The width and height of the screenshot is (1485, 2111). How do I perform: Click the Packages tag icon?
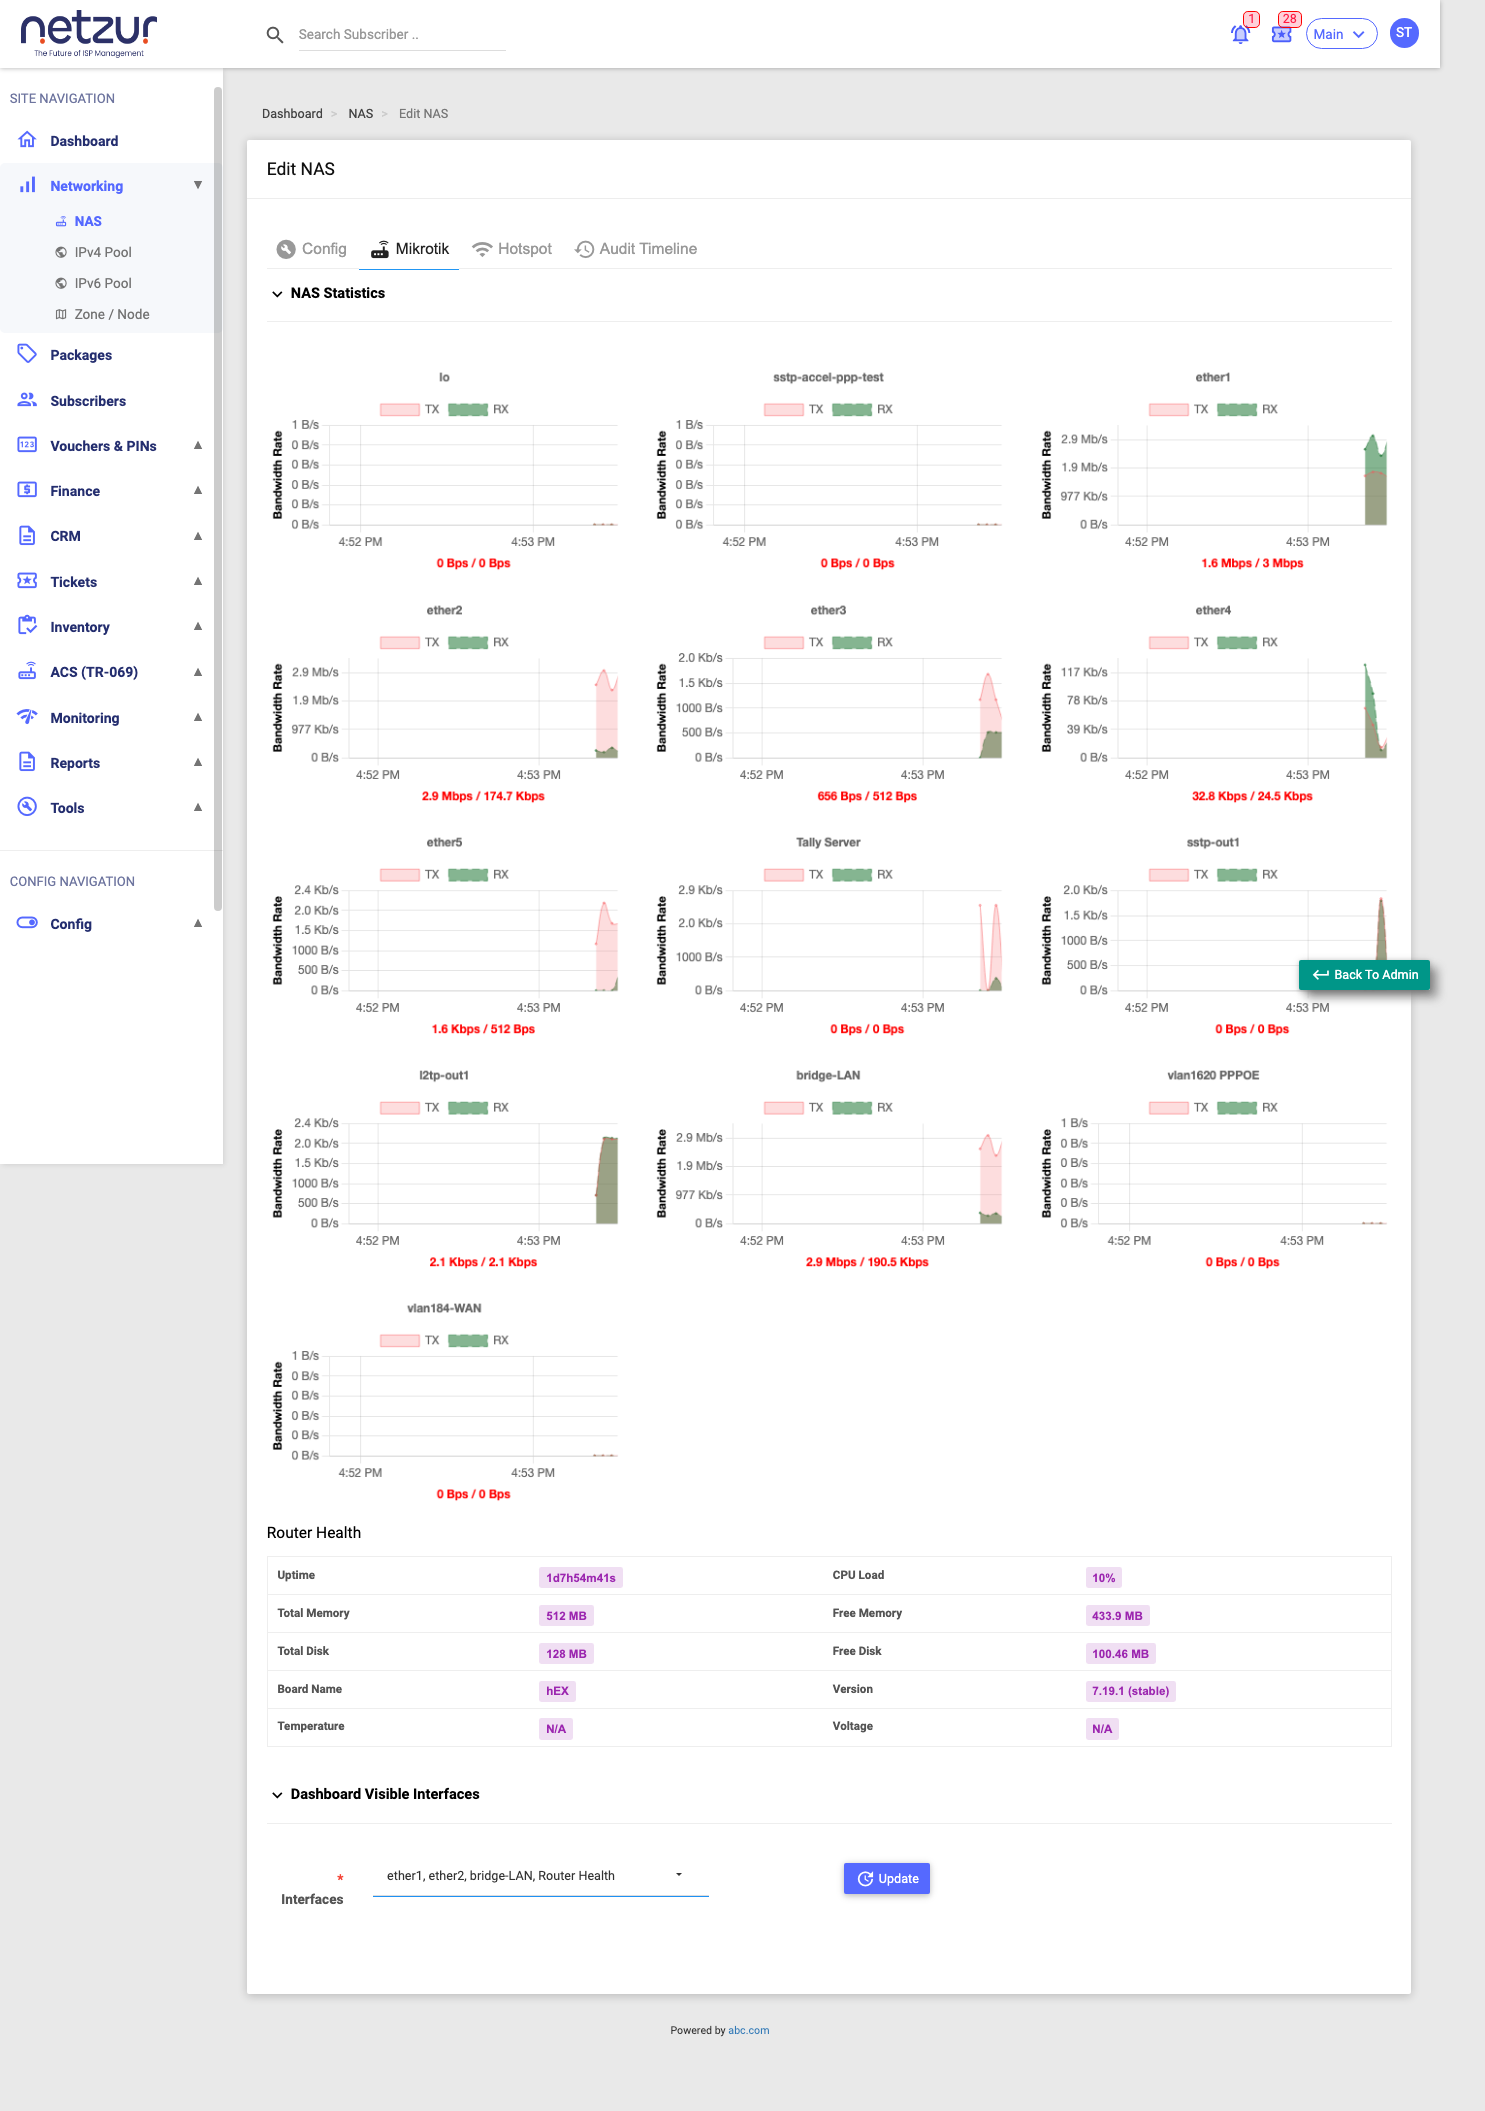[x=28, y=354]
